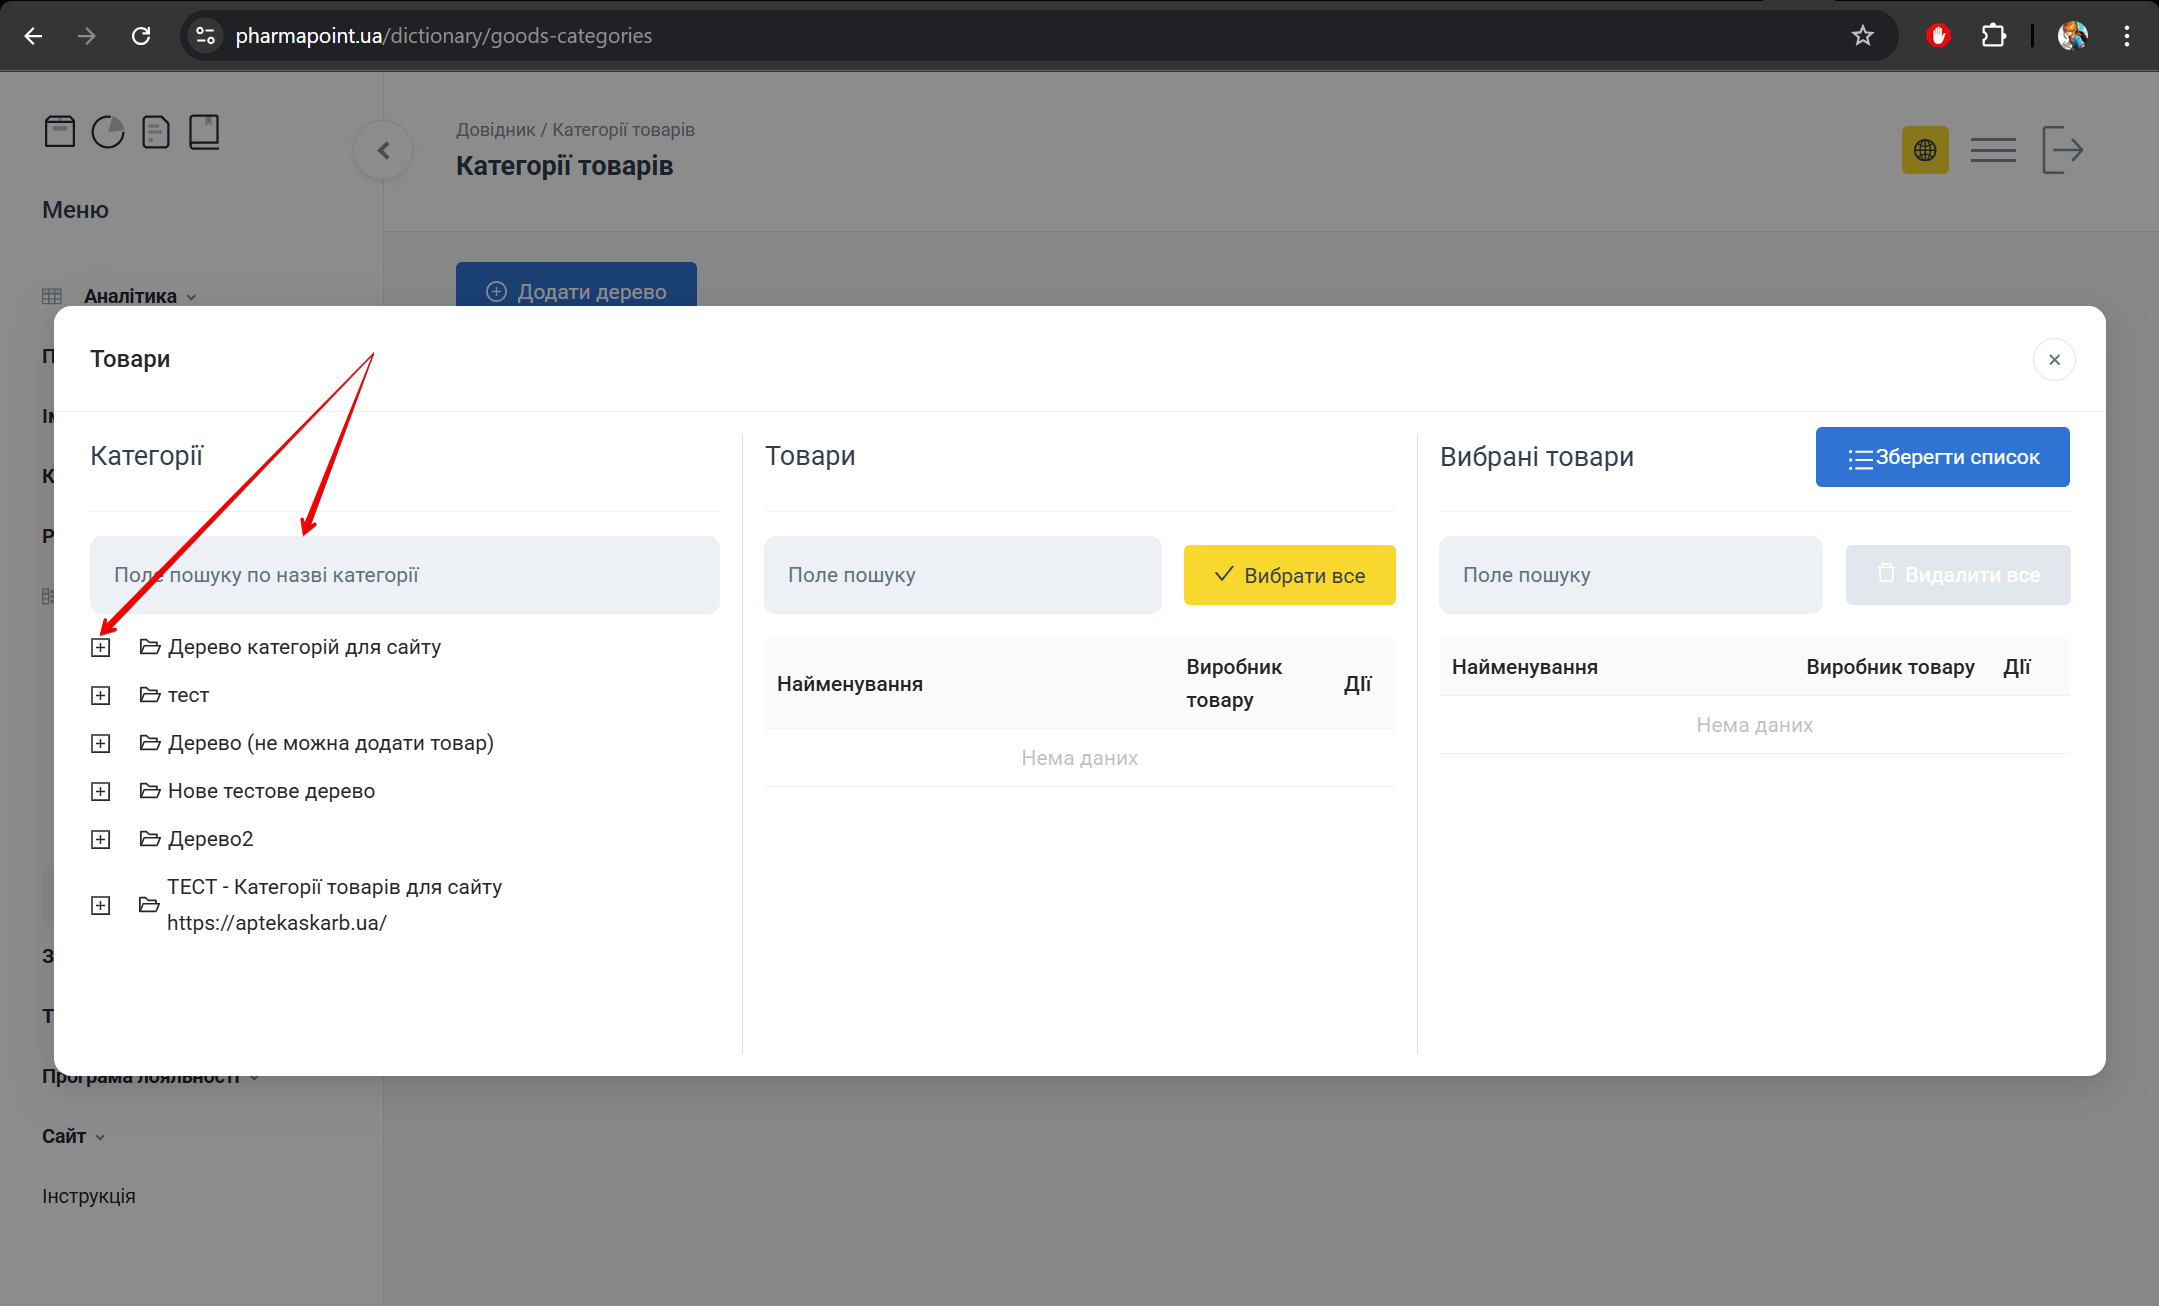Focus the category name search field
This screenshot has height=1306, width=2159.
pyautogui.click(x=404, y=575)
